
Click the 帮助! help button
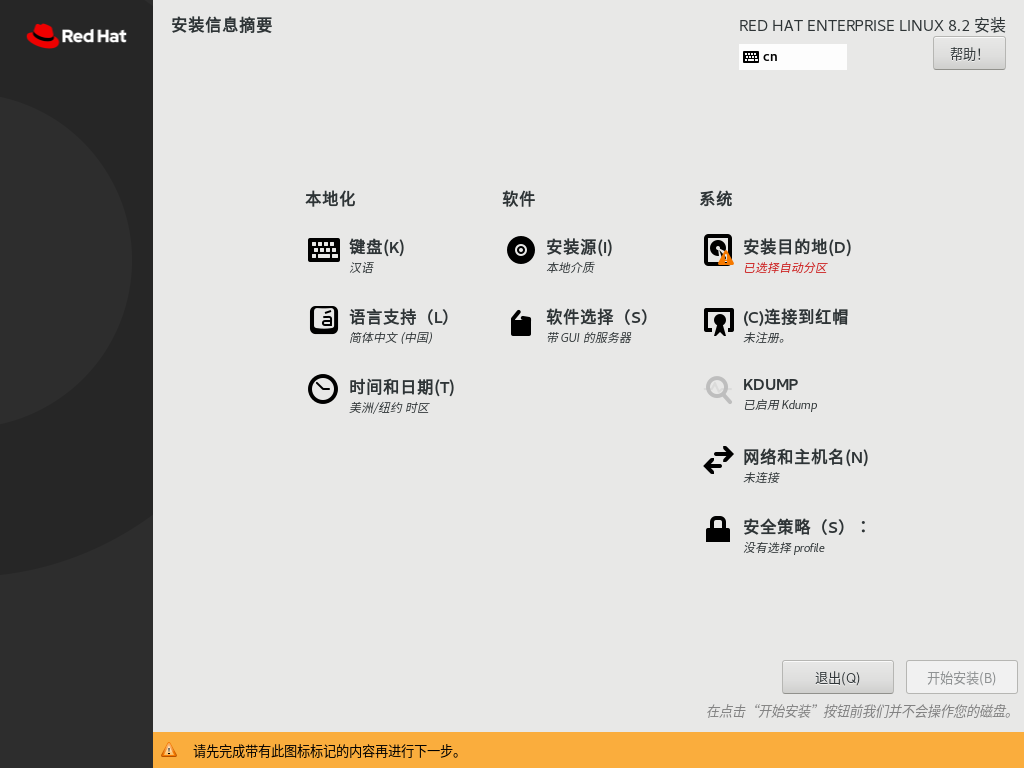tap(969, 53)
